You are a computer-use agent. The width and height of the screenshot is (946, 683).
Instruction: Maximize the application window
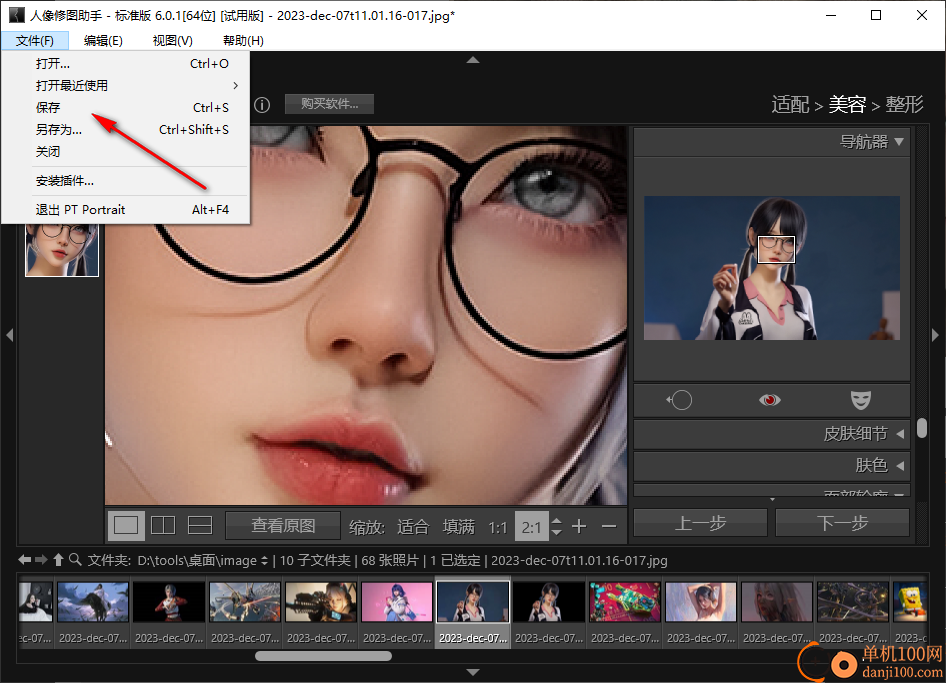coord(876,15)
